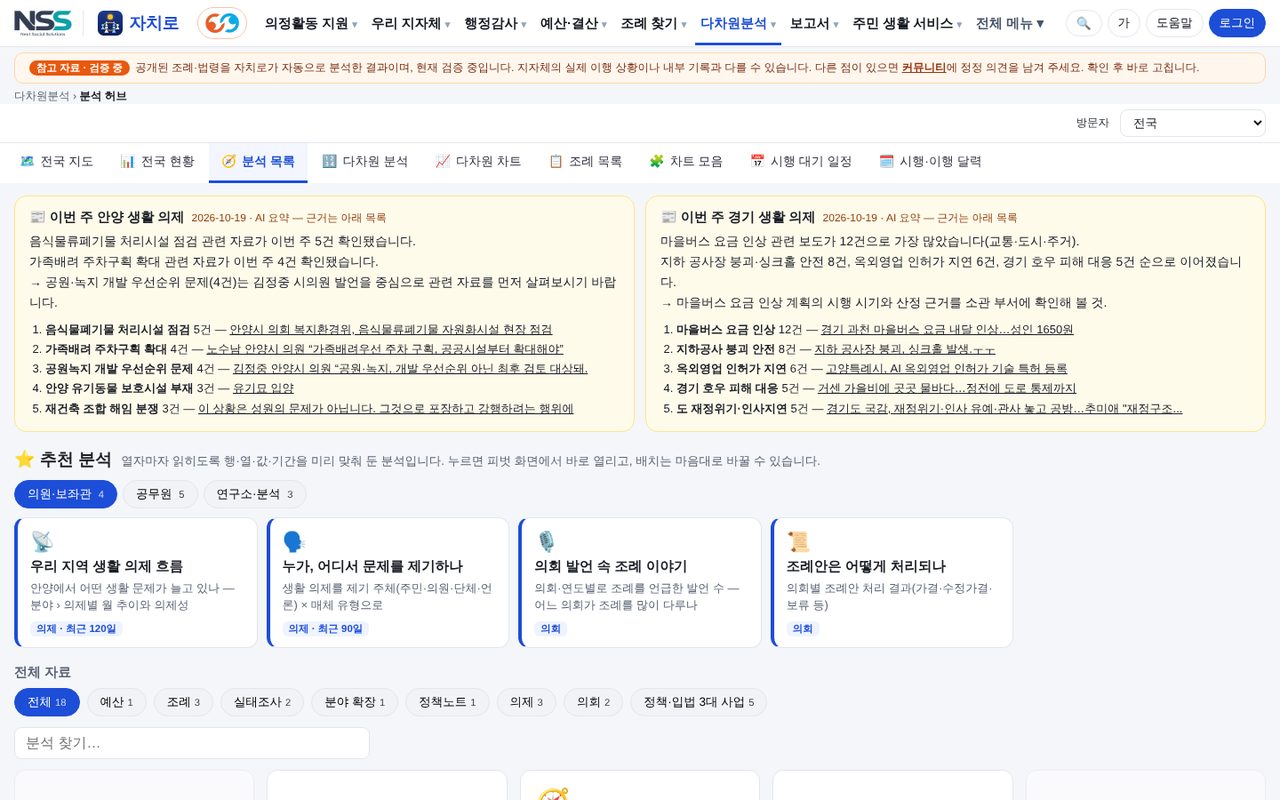Open the 다차원 분석 tab
1280x800 pixels.
point(365,162)
